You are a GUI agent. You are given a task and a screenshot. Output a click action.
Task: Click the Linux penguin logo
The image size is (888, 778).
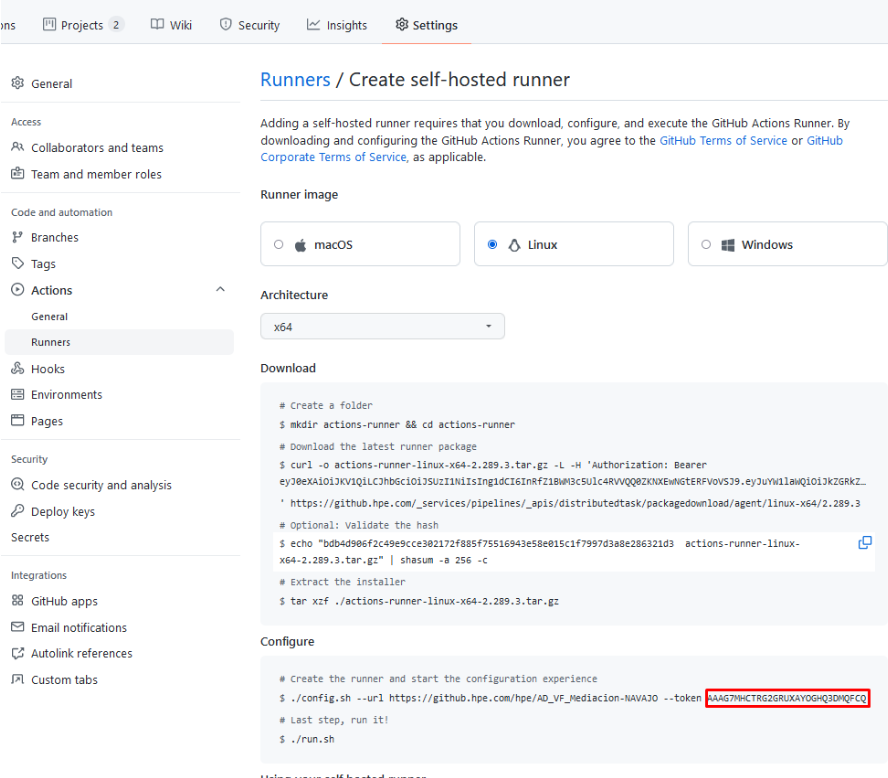tap(514, 245)
